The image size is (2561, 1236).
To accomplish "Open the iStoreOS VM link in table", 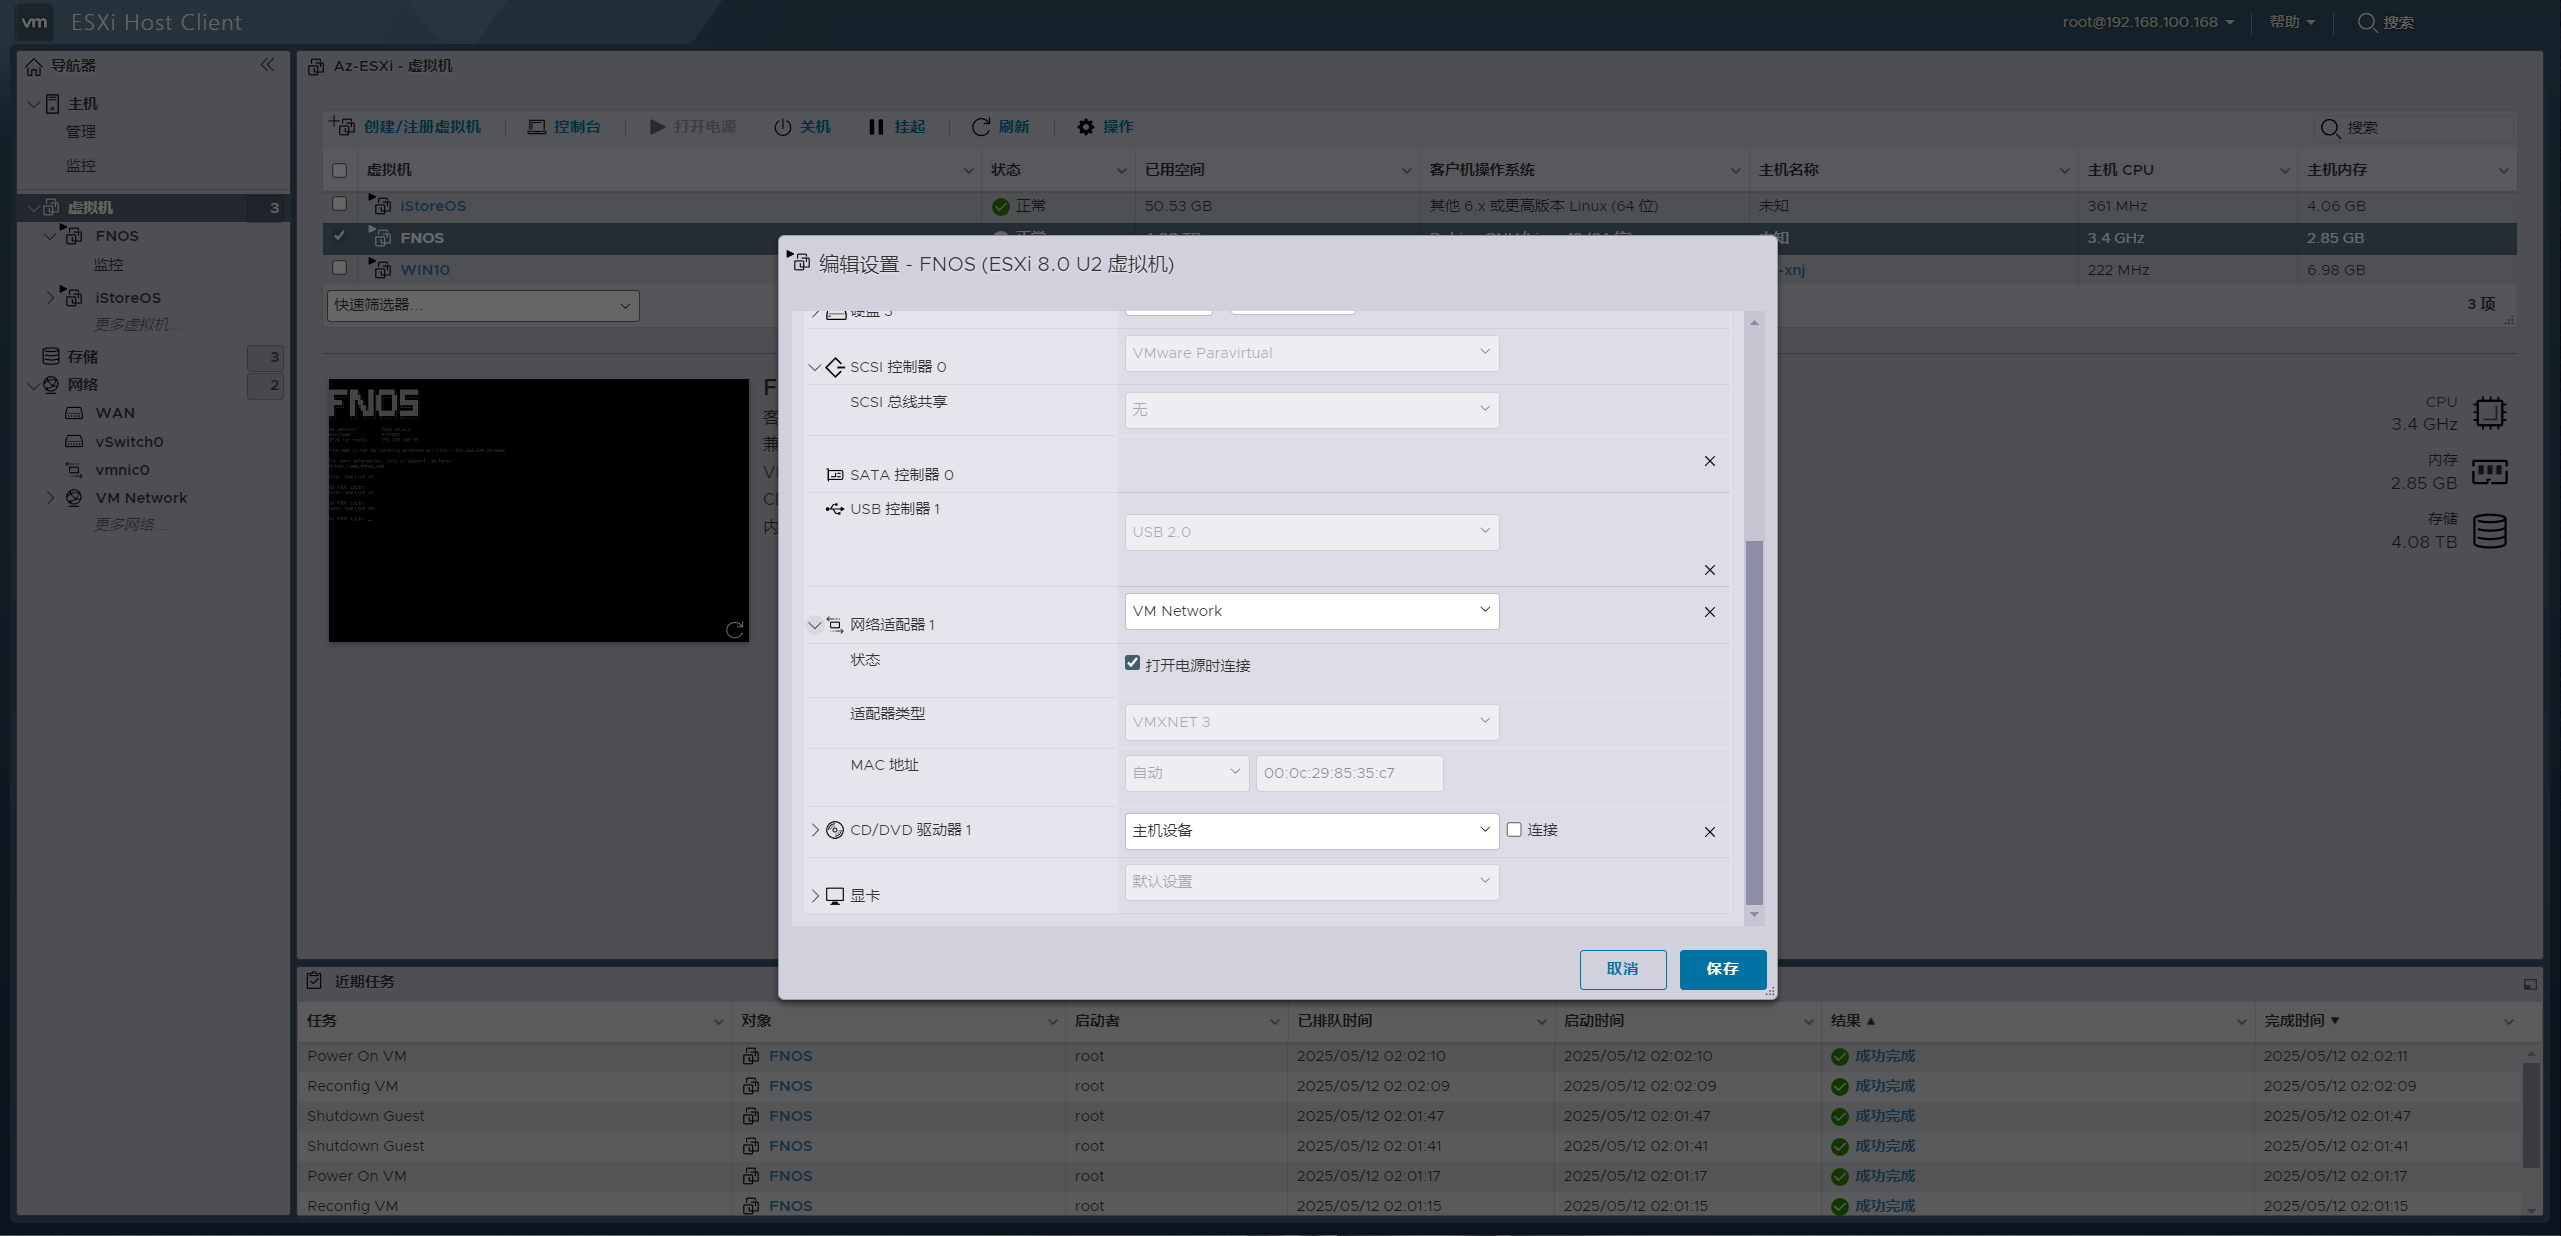I will (433, 206).
